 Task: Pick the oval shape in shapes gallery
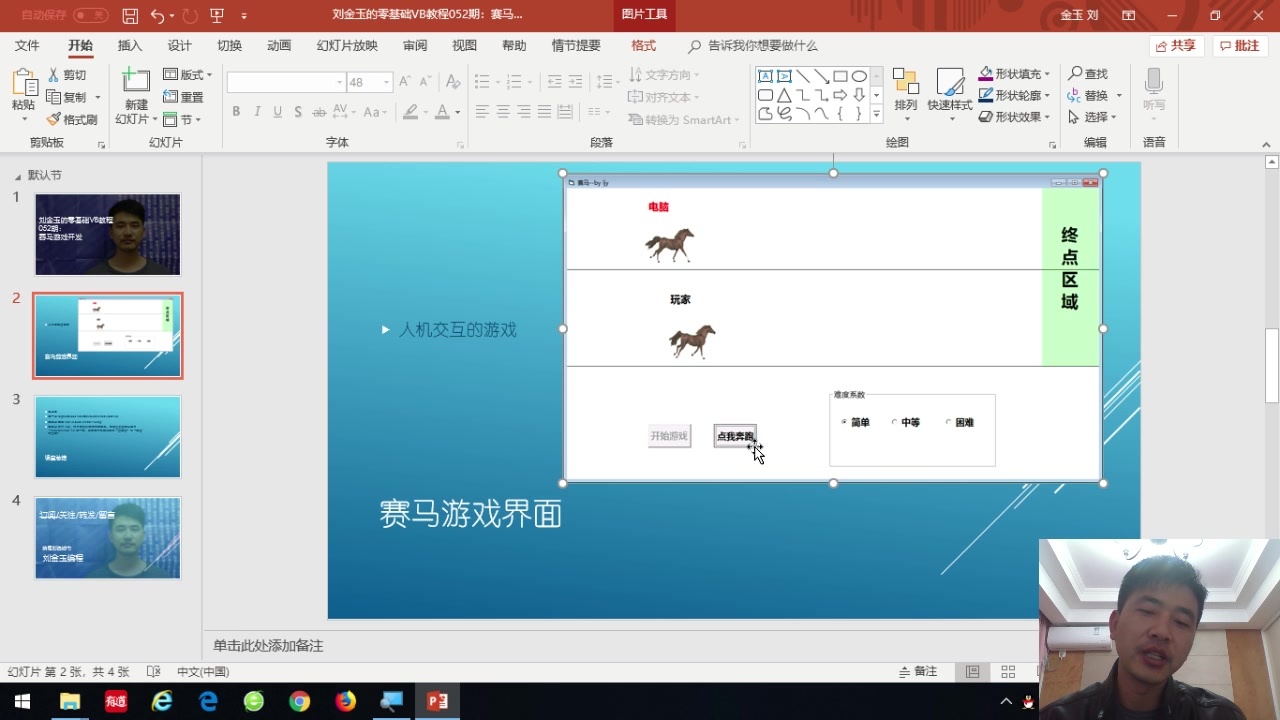pos(859,76)
